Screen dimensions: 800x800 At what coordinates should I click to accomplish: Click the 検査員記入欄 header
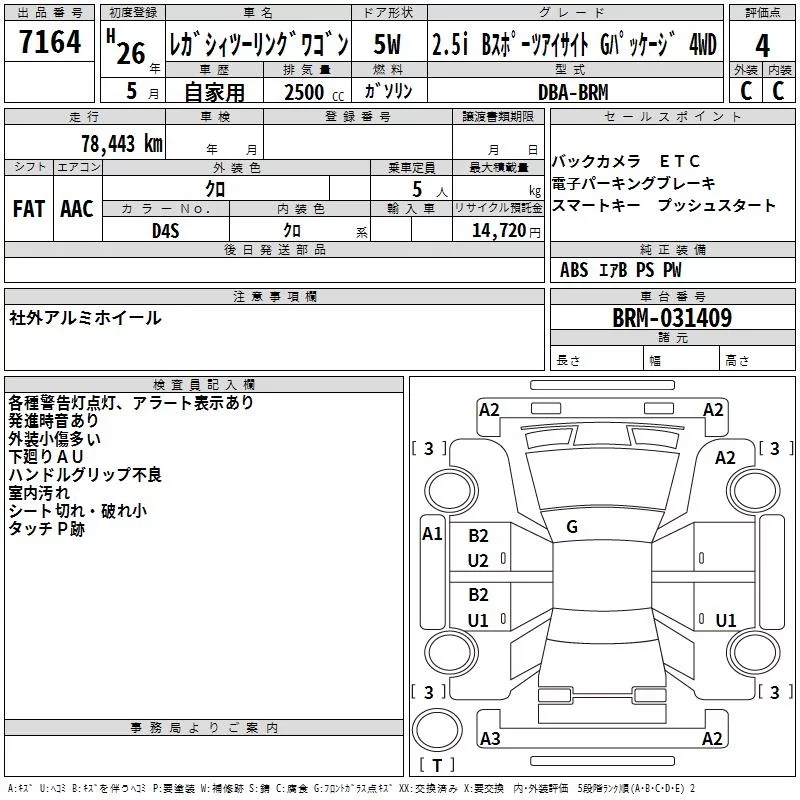coord(204,385)
